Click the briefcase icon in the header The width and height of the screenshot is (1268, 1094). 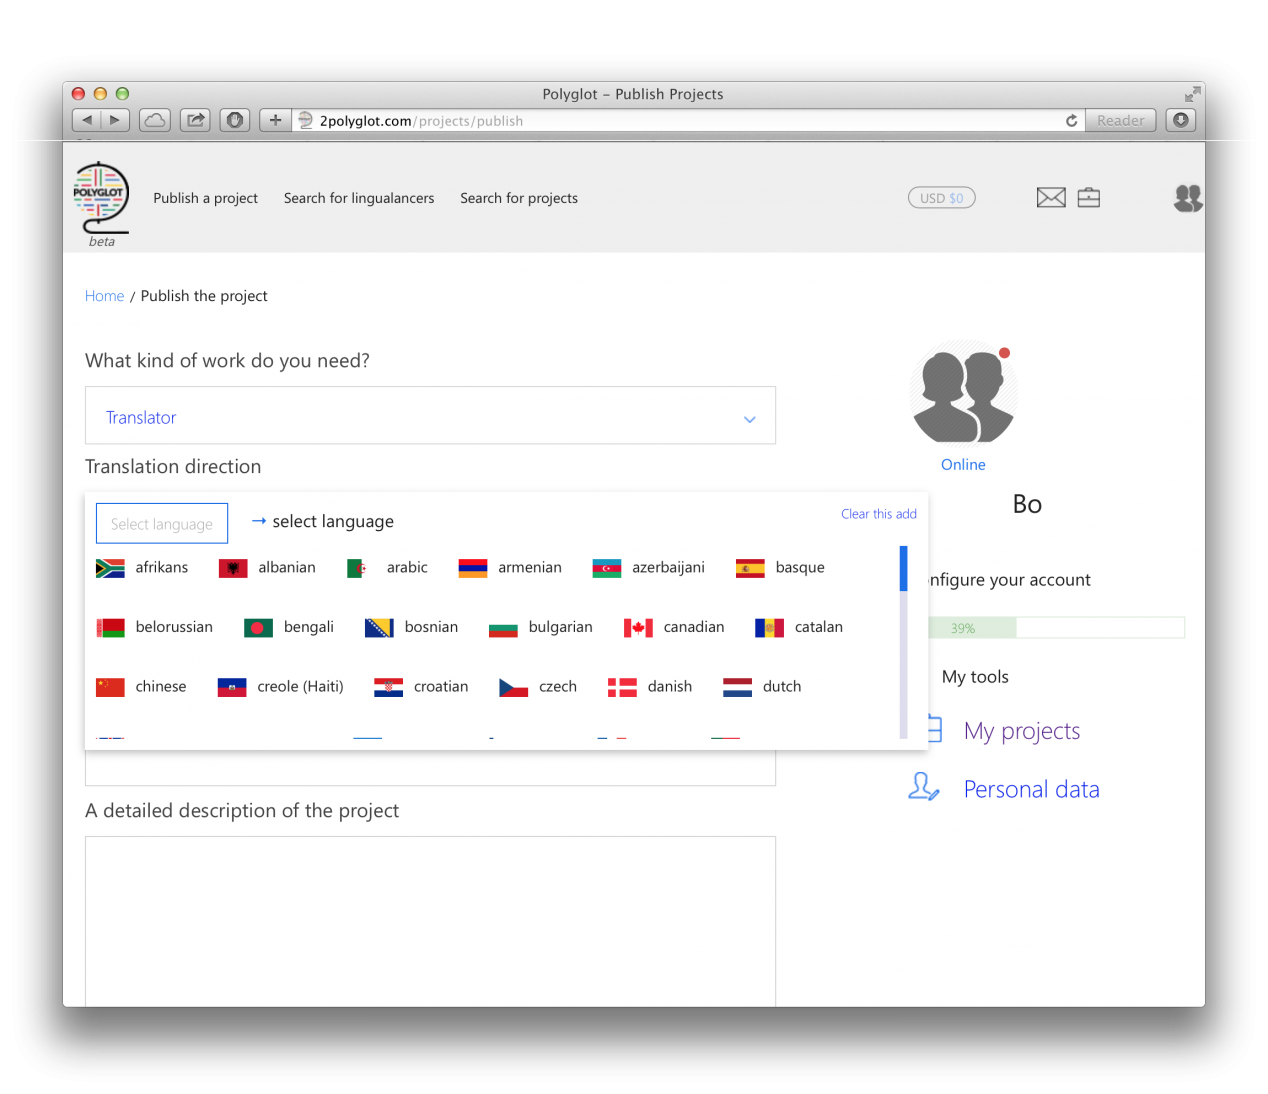click(1089, 197)
